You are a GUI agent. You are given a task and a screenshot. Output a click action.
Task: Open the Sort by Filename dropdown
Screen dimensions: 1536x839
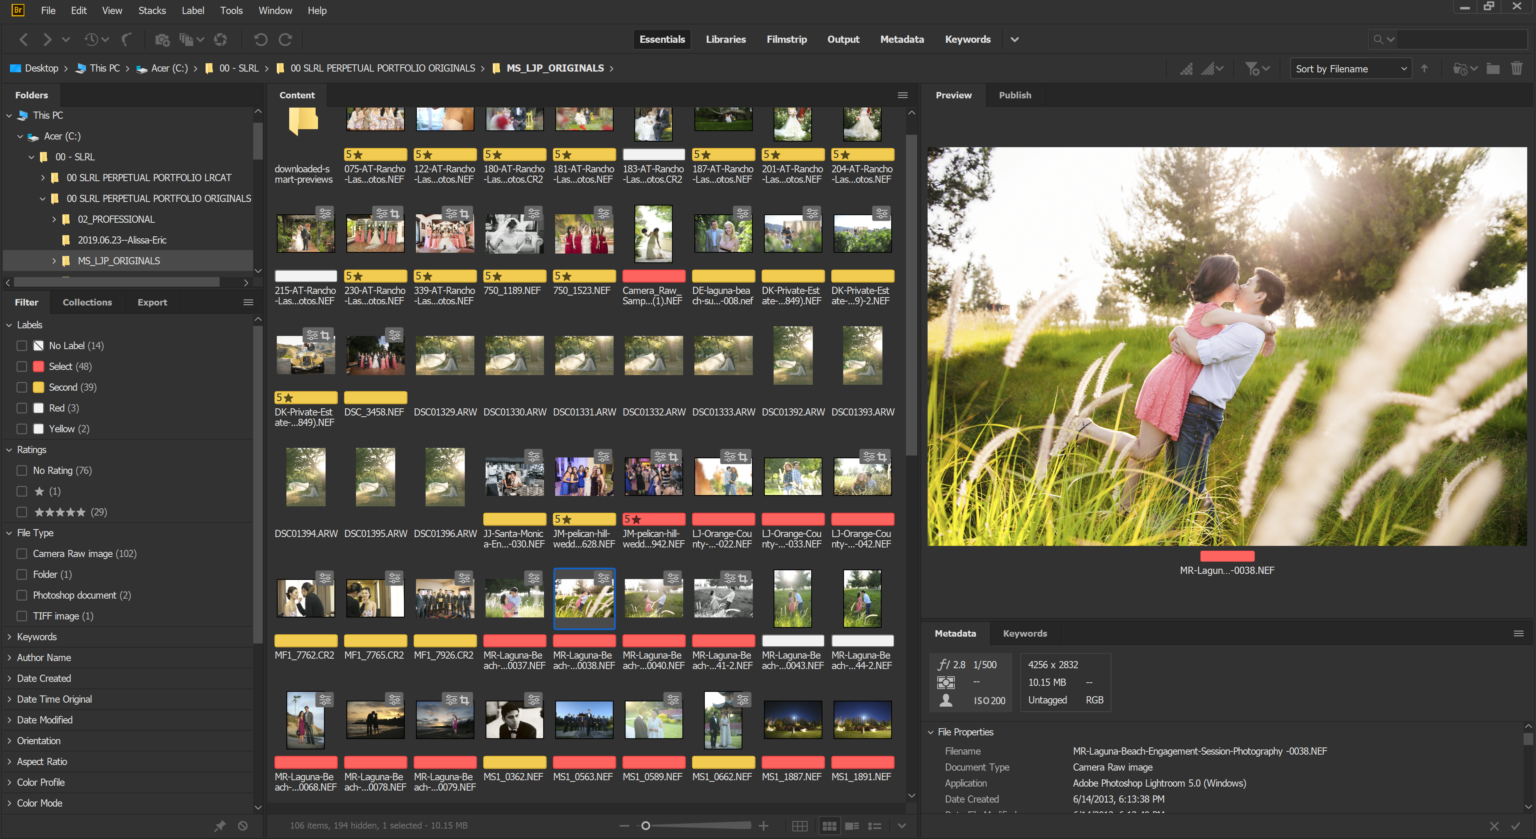coord(1350,68)
